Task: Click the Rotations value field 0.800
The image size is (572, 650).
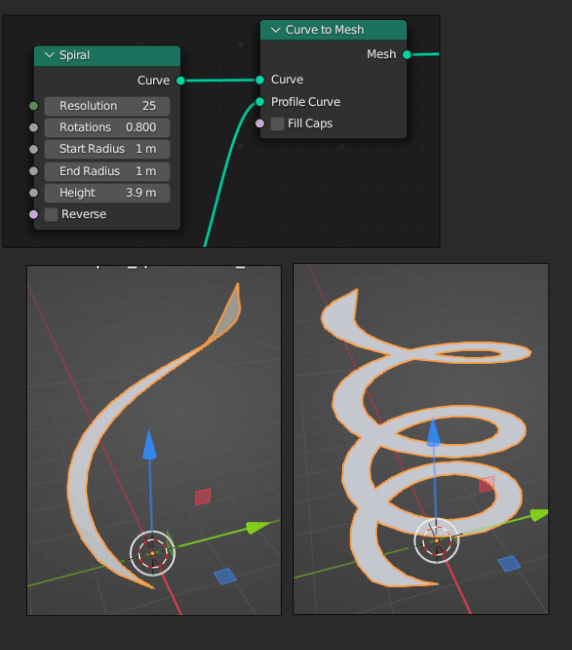Action: [107, 127]
